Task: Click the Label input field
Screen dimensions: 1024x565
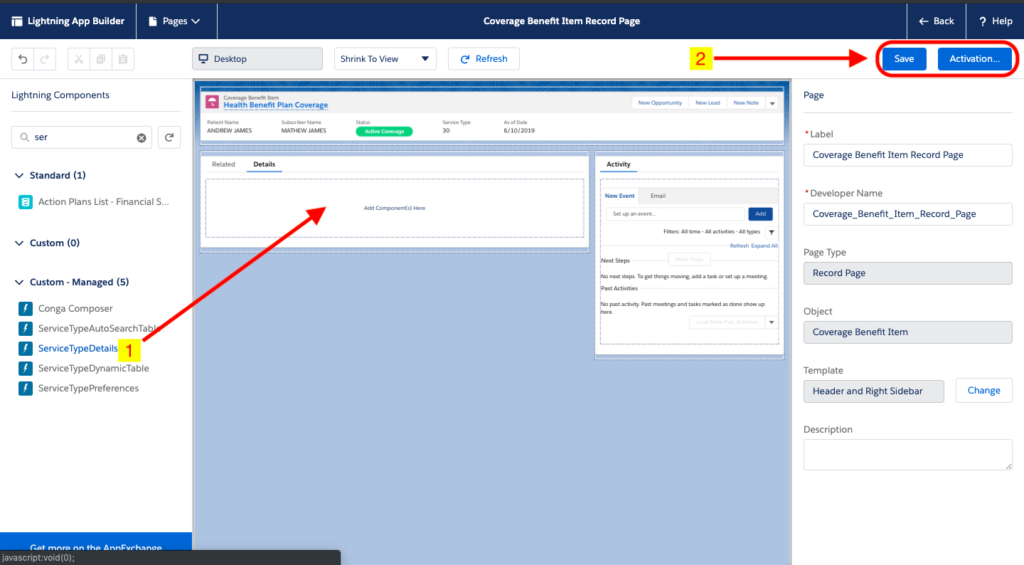Action: [x=908, y=155]
